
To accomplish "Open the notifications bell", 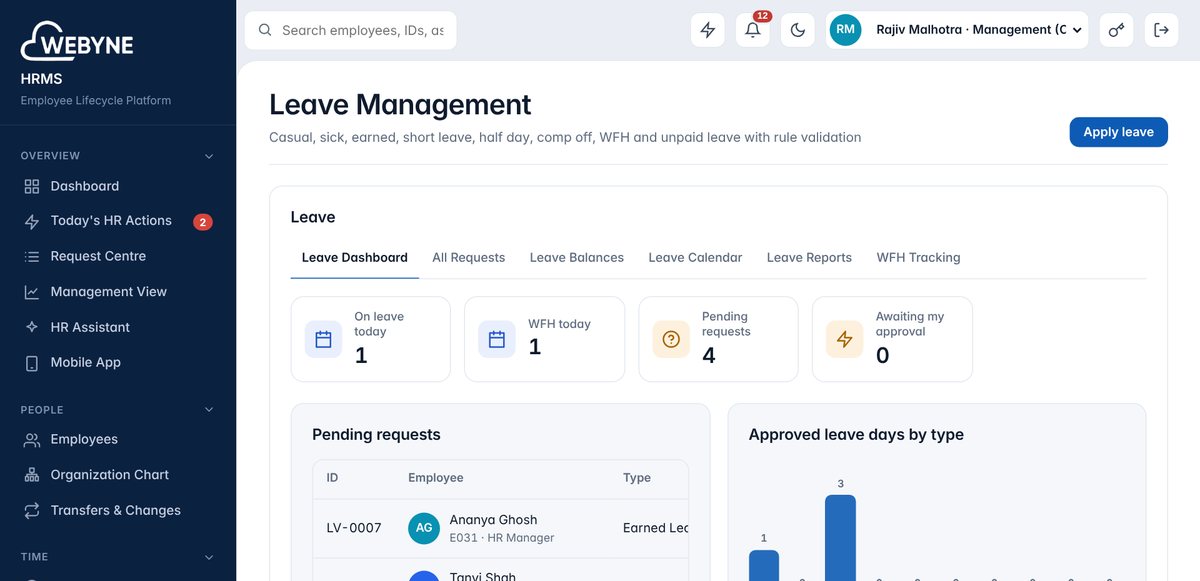I will (753, 30).
